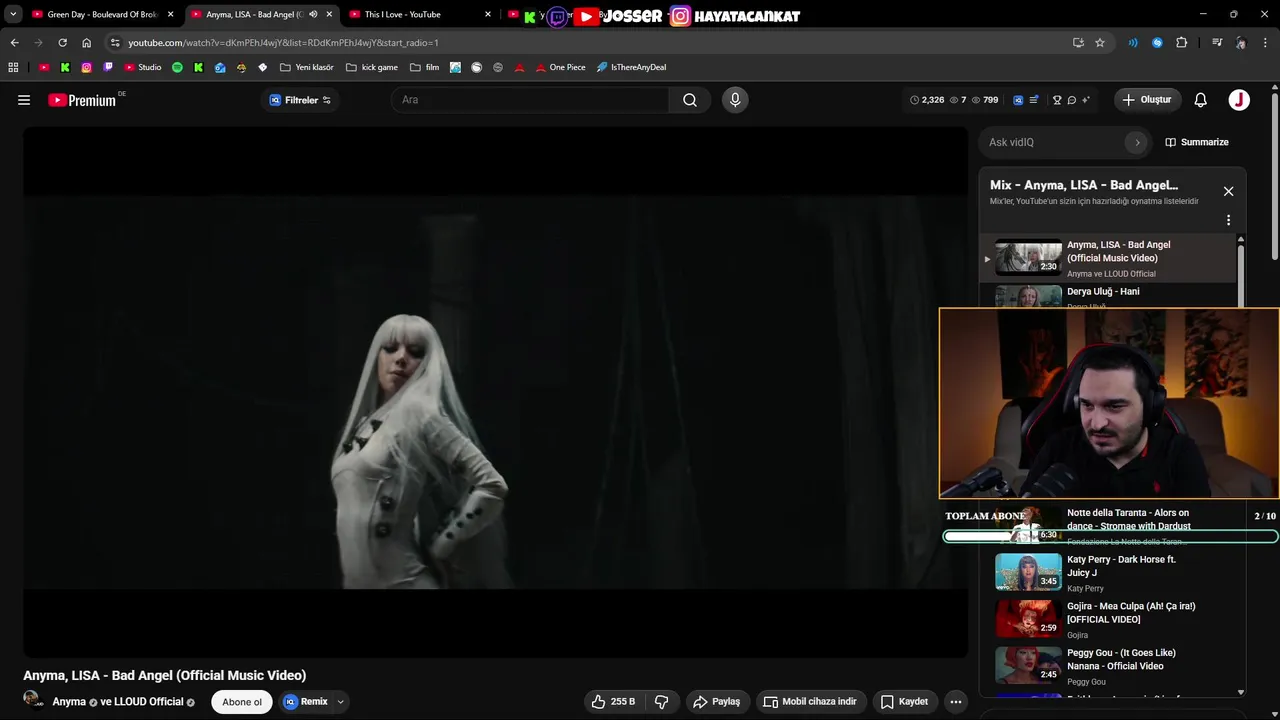
Task: Open vidIQ chat bubble icon
Action: coord(1071,100)
